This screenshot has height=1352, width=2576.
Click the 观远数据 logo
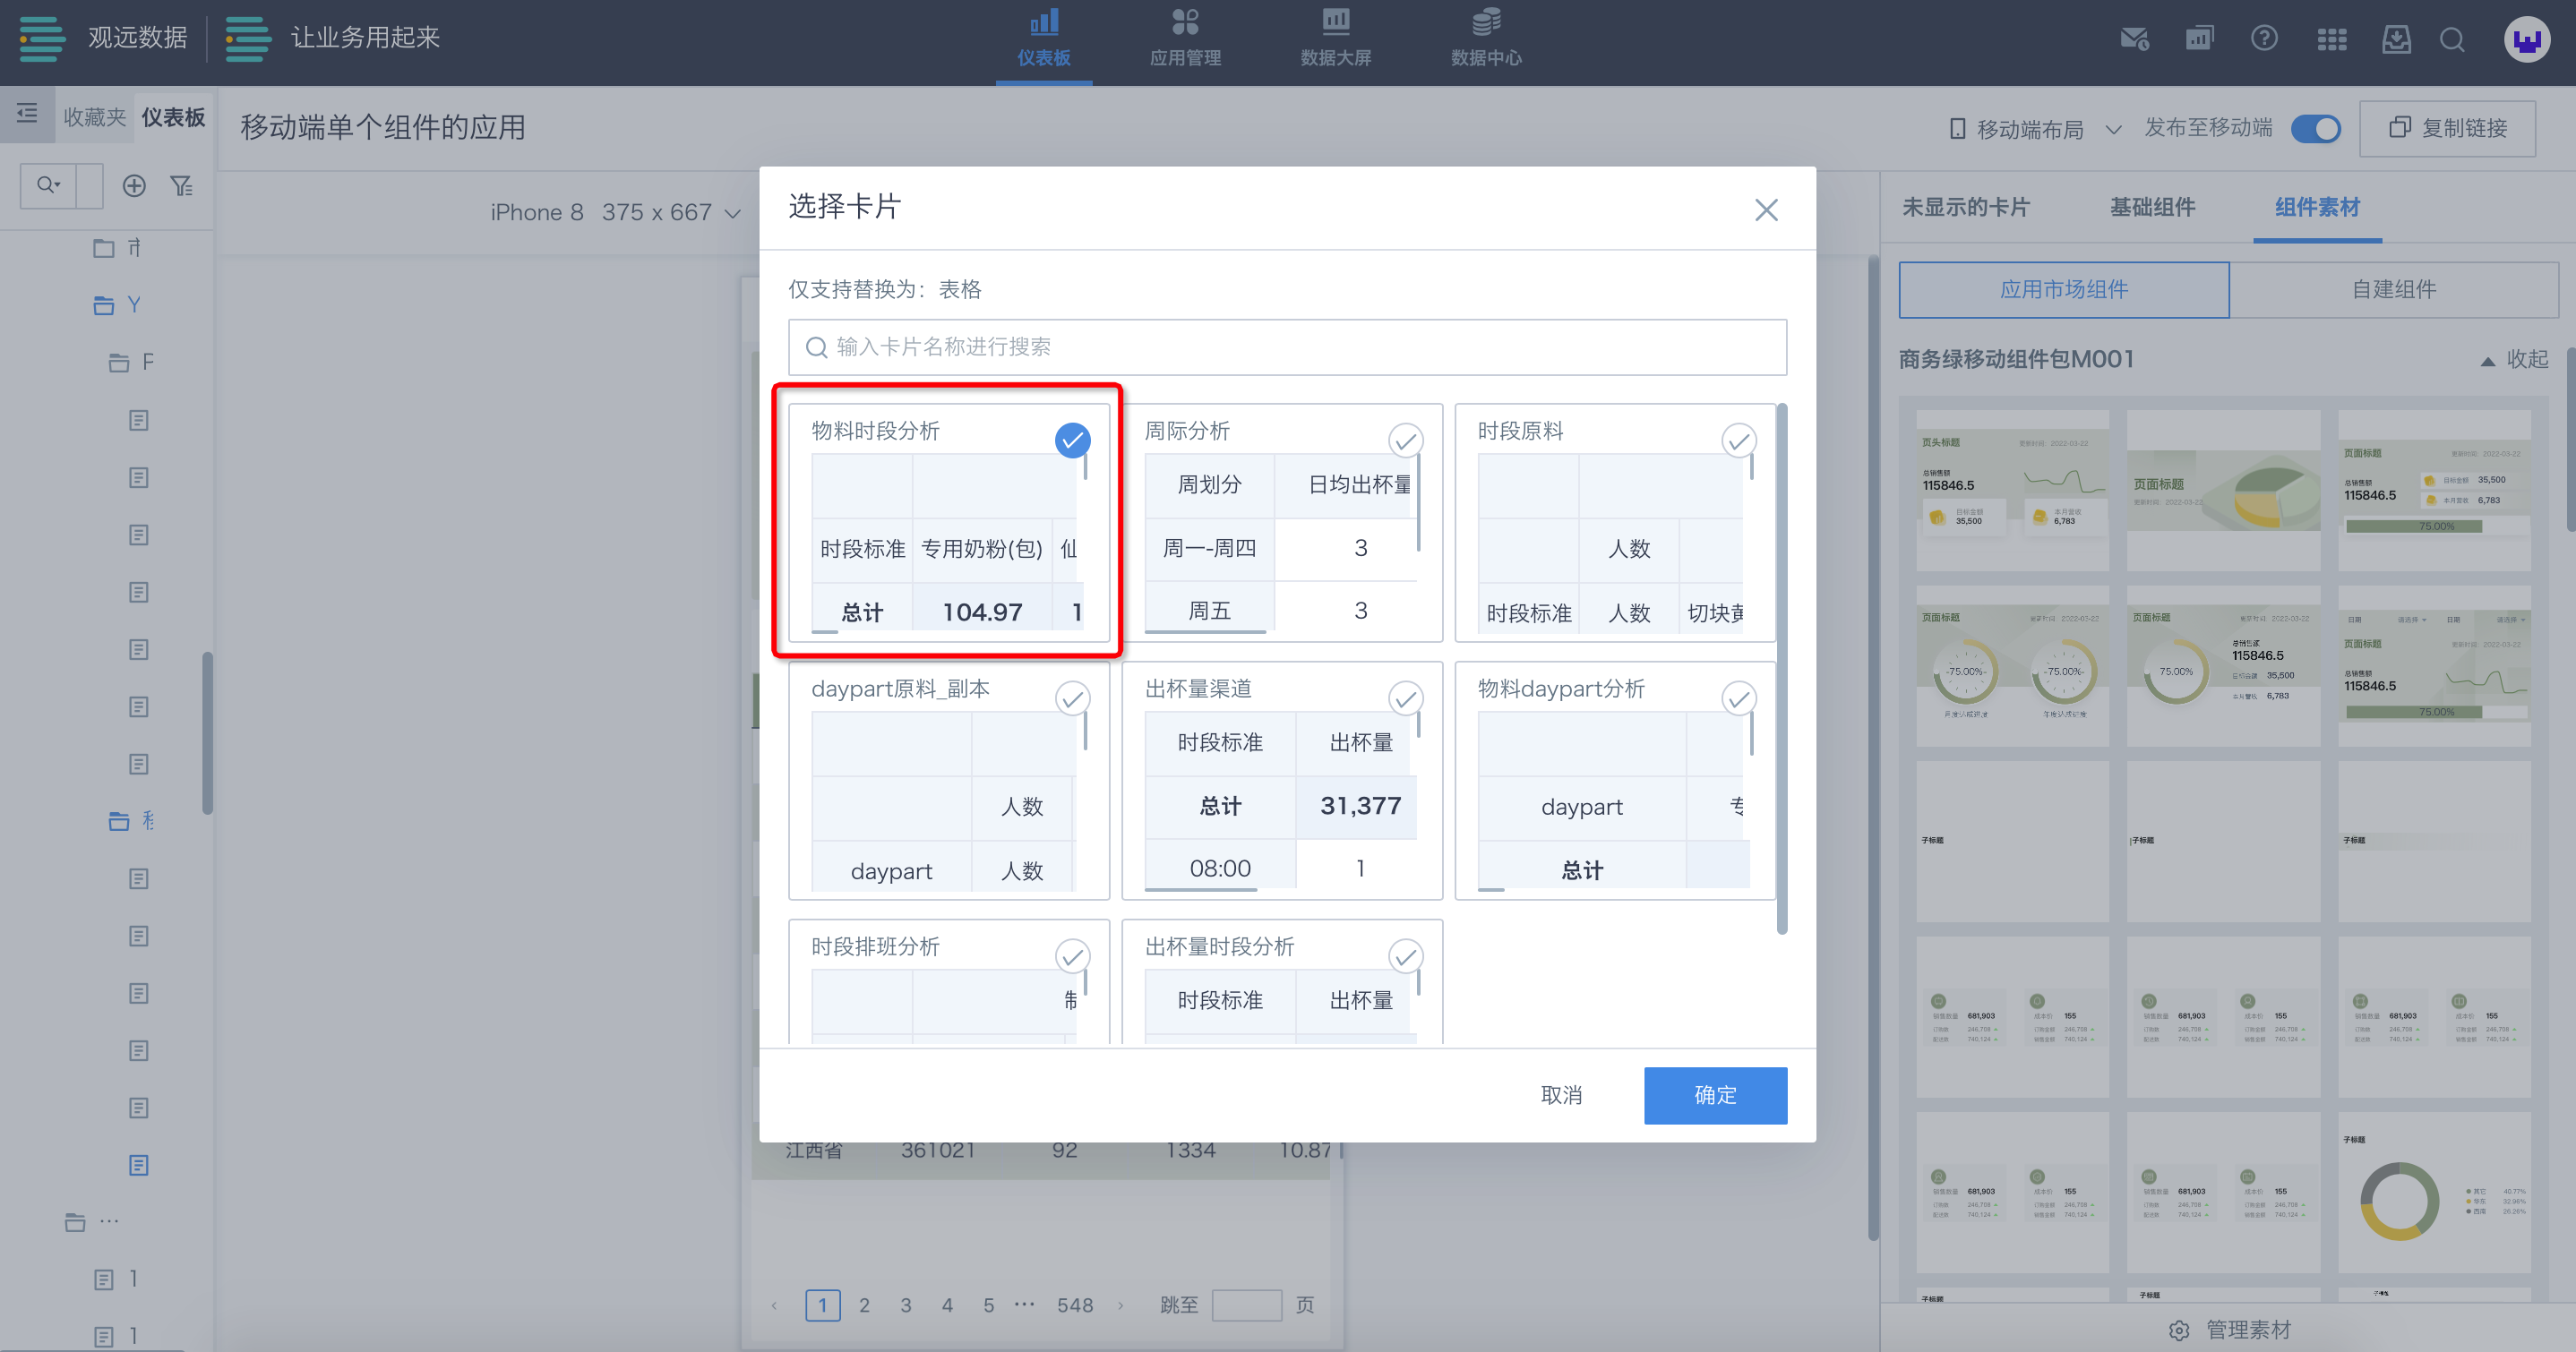[103, 38]
